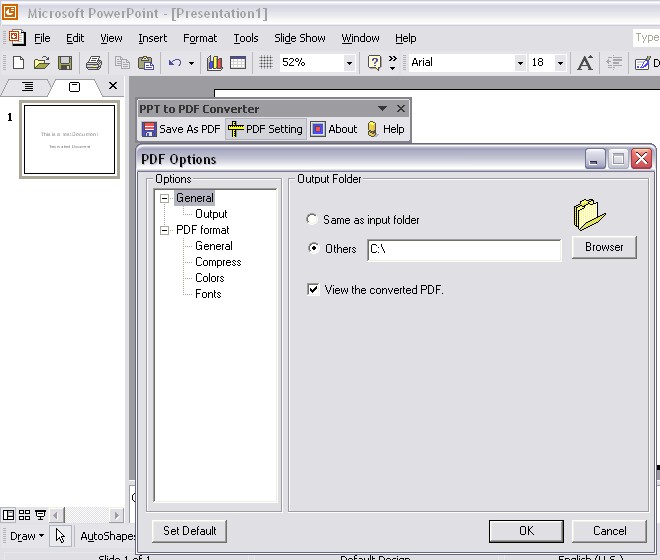Open the font size 18 dropdown
The image size is (660, 560).
[560, 63]
